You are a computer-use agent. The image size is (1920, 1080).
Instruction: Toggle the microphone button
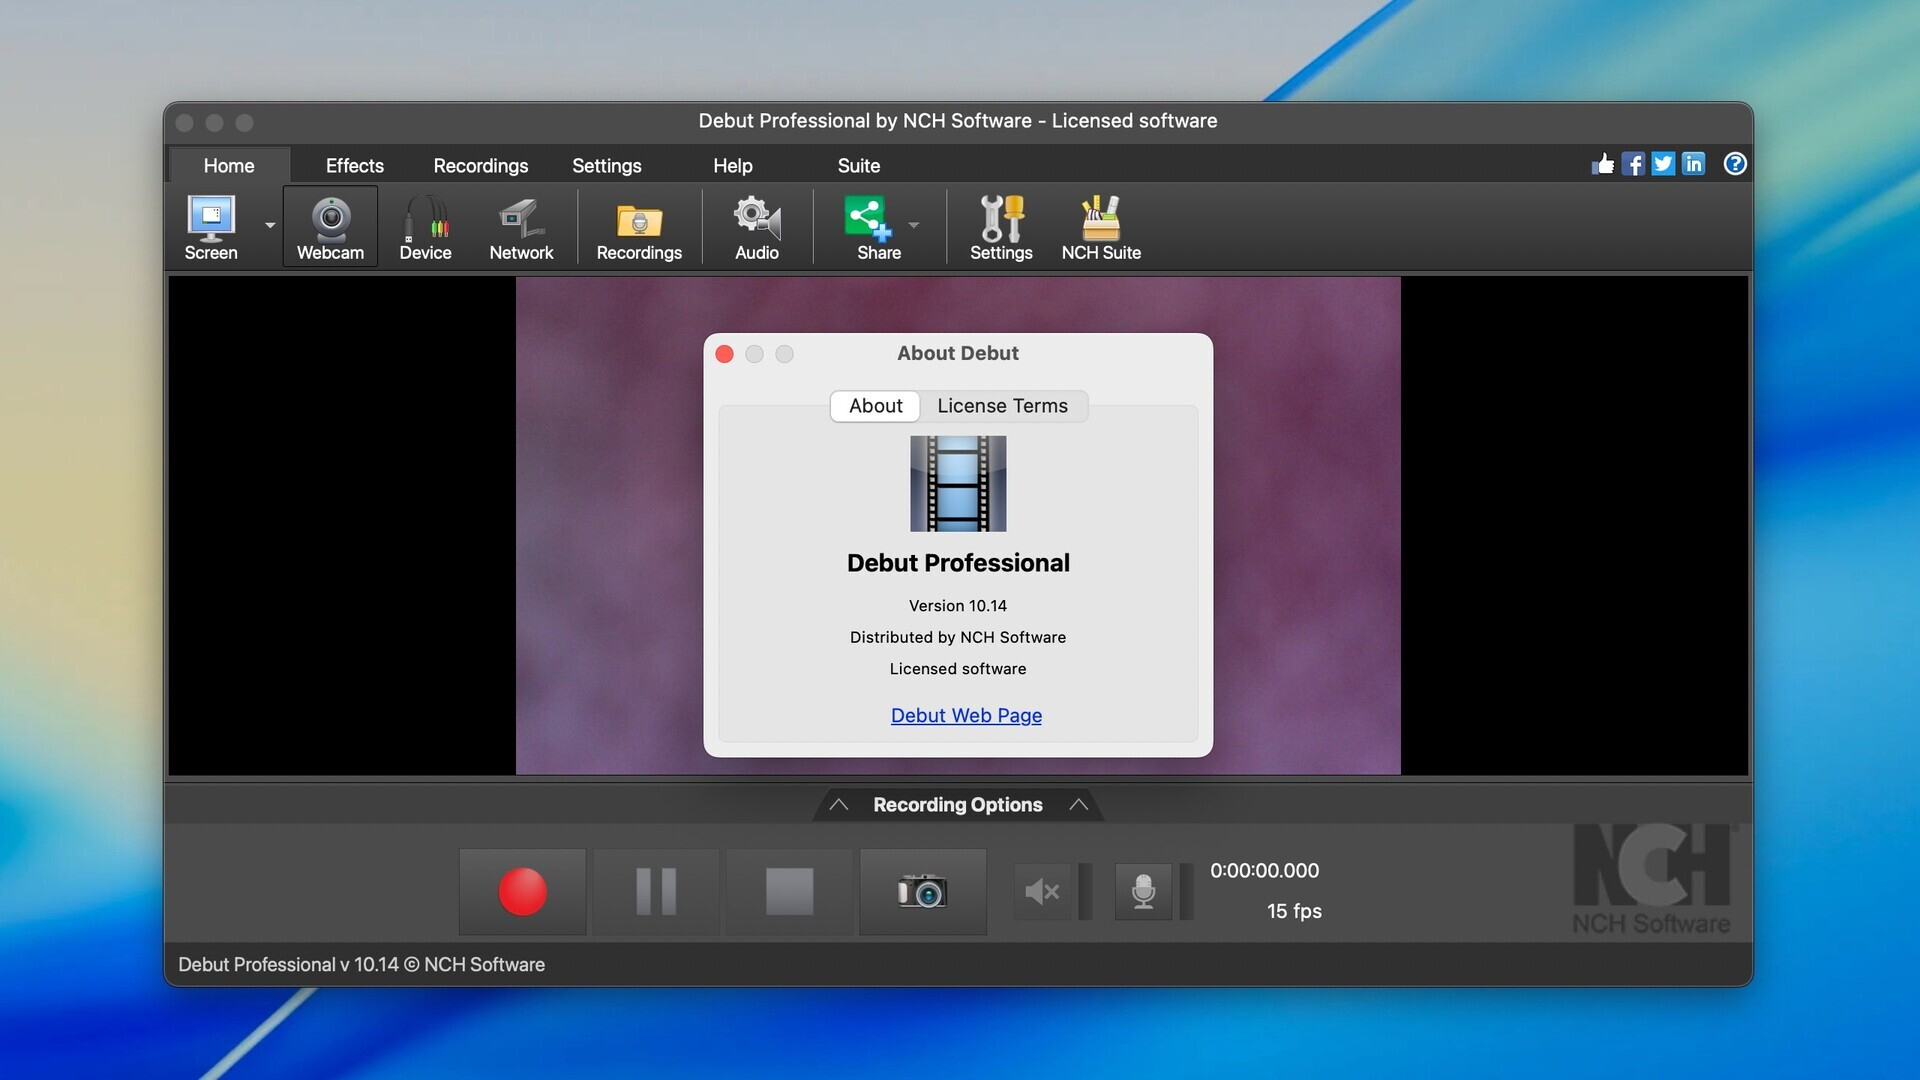(x=1144, y=891)
